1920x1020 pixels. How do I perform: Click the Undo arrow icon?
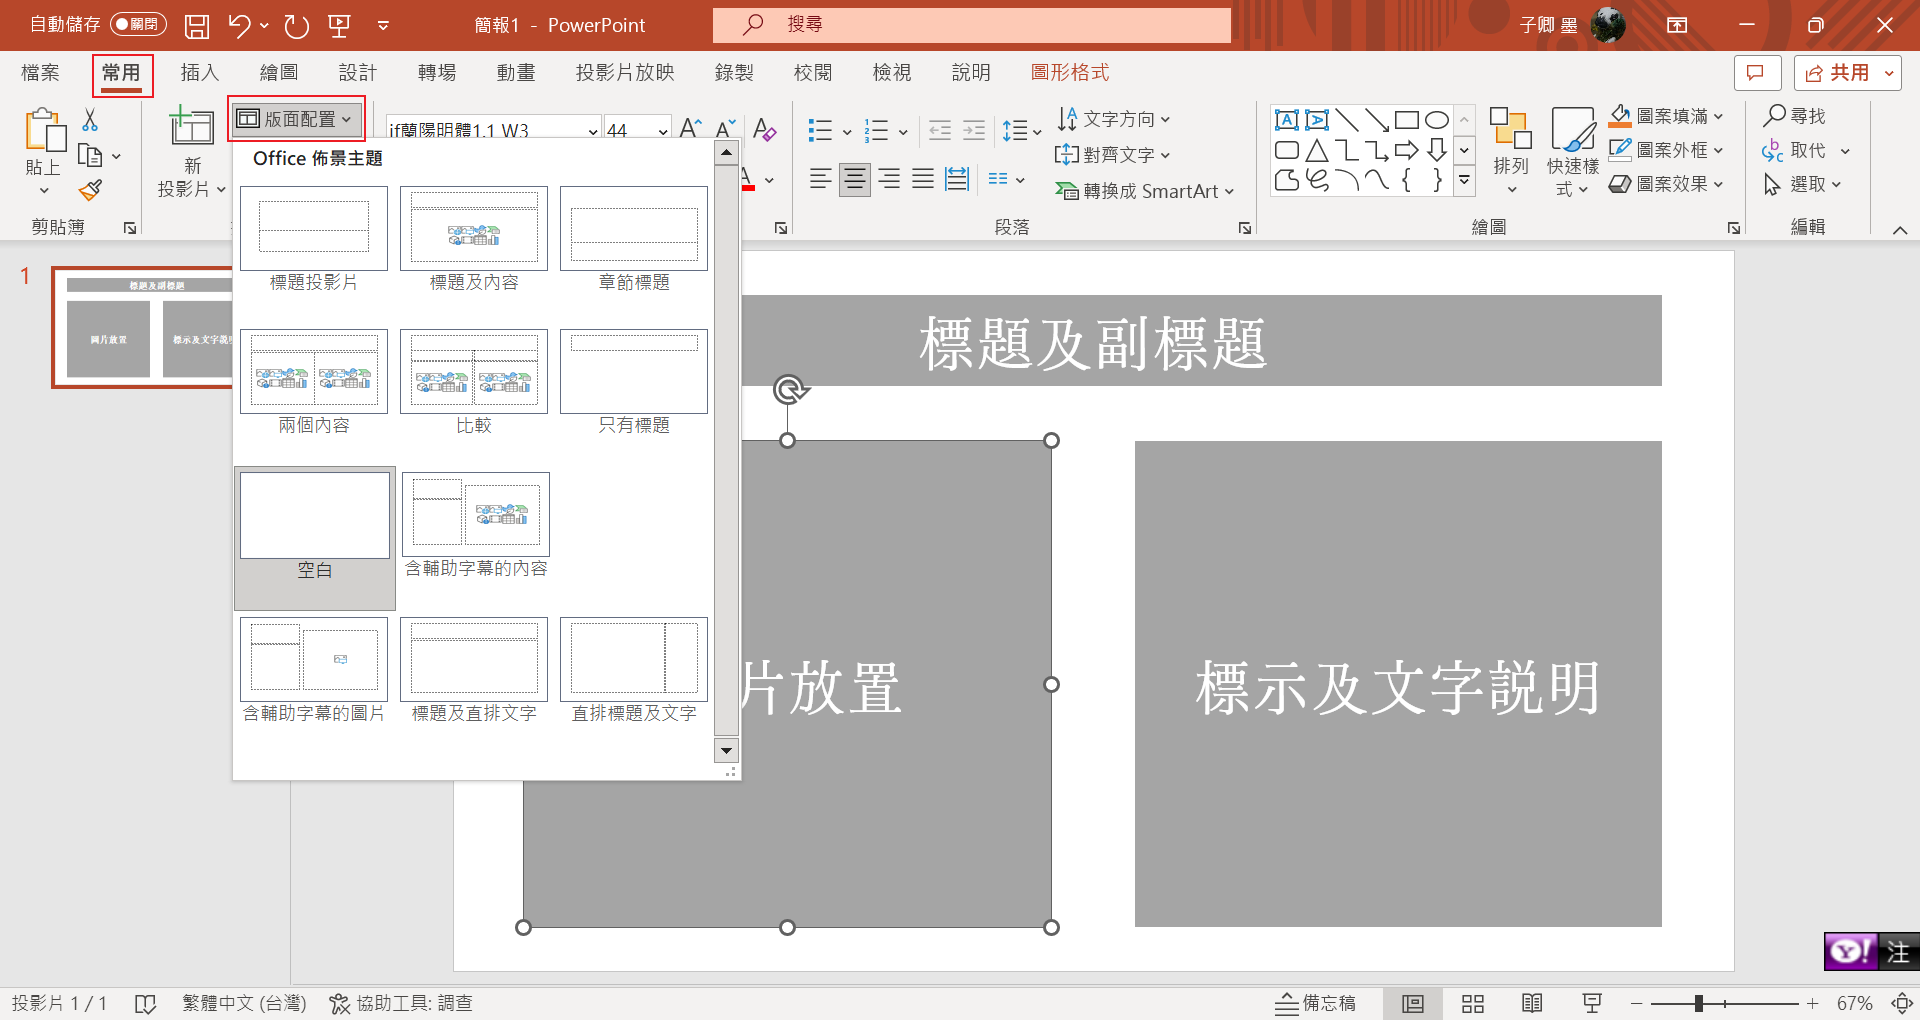pyautogui.click(x=239, y=25)
